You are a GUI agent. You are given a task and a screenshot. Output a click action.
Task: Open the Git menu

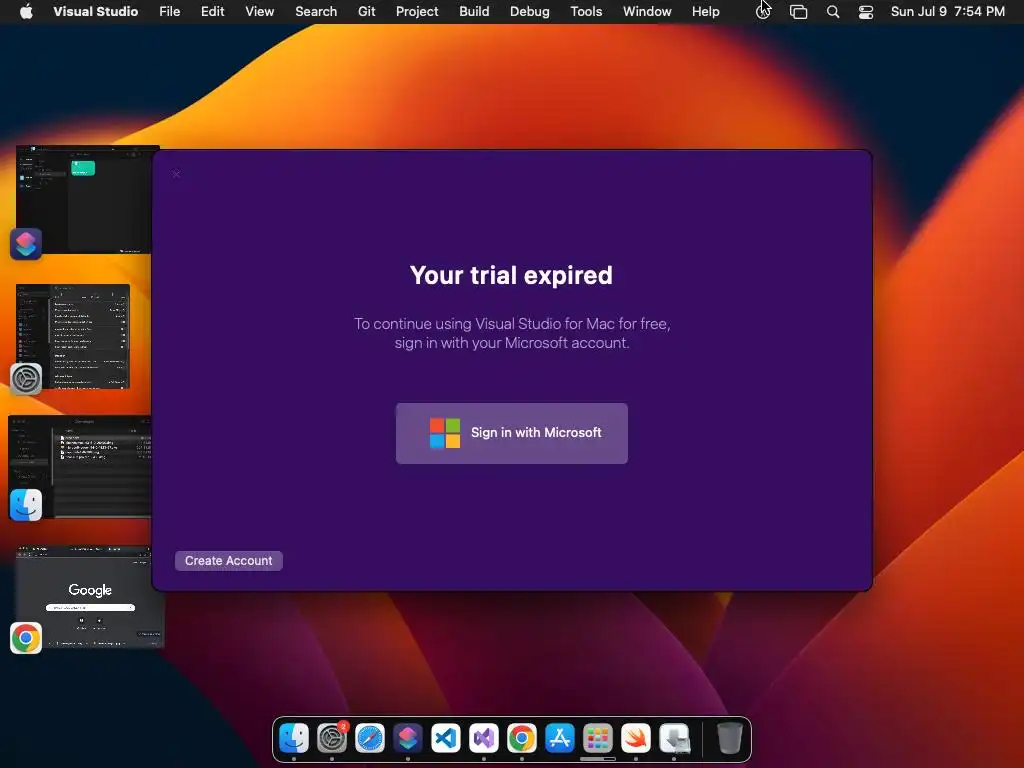[x=366, y=11]
